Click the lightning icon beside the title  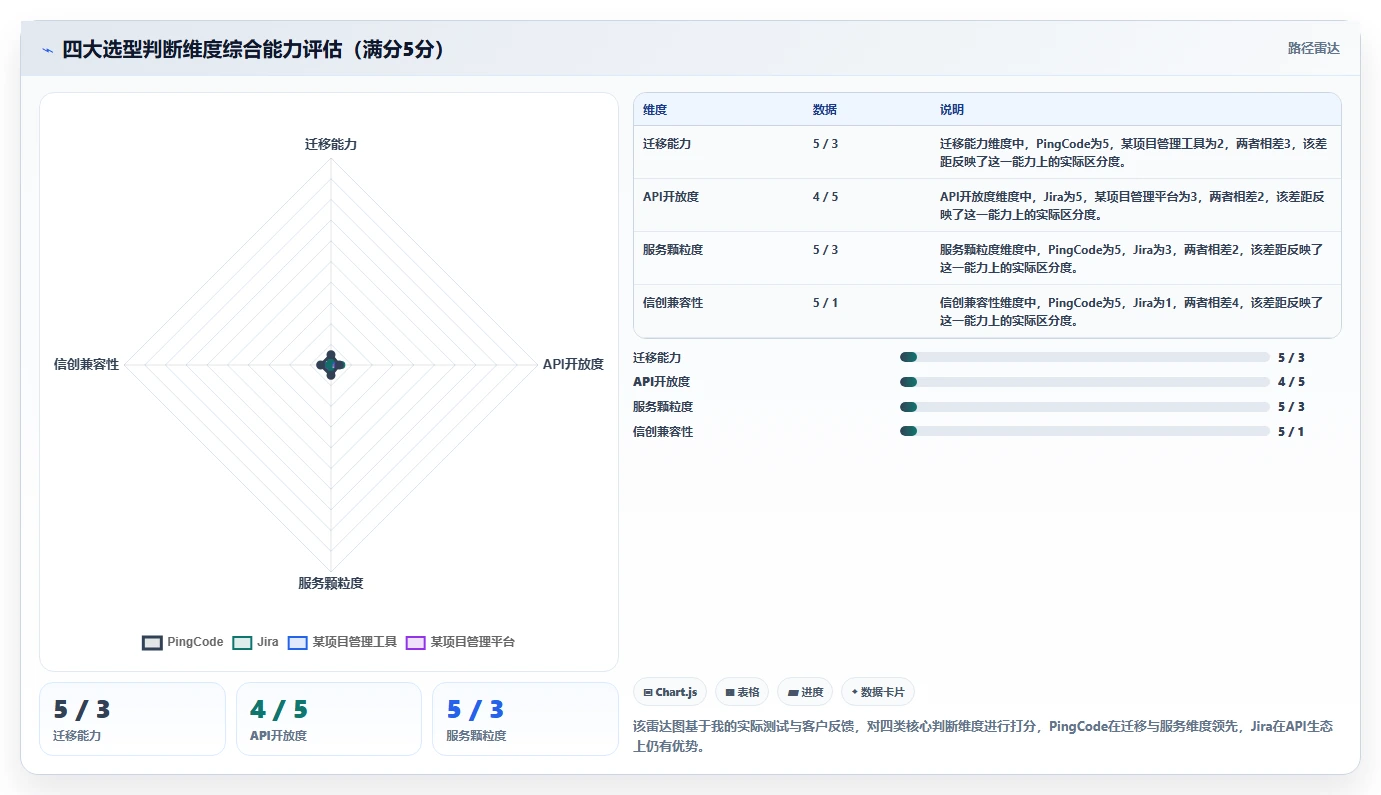[x=47, y=50]
